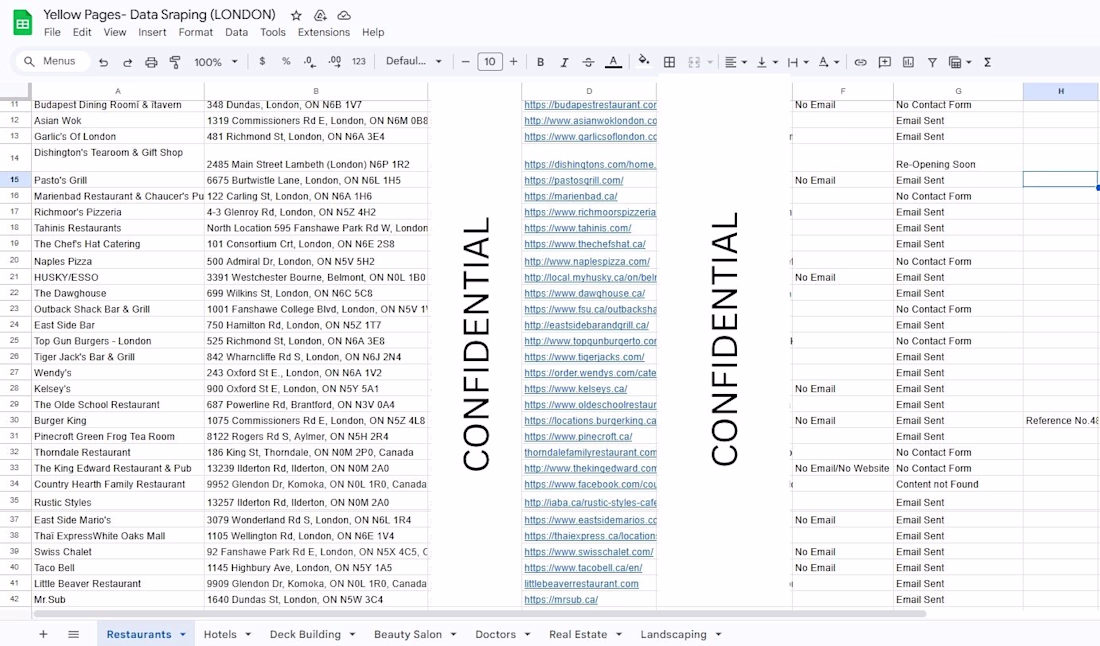Toggle bold formatting
The height and width of the screenshot is (646, 1100).
[540, 62]
